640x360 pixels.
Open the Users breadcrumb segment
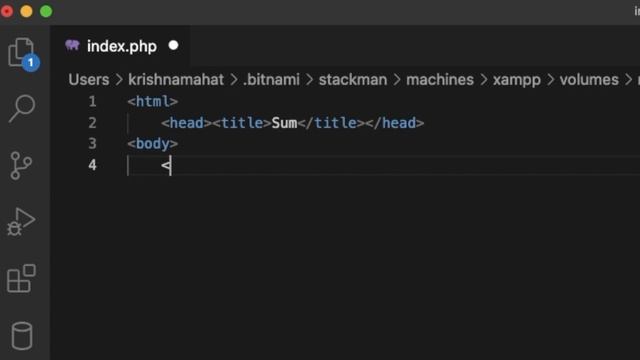89,80
